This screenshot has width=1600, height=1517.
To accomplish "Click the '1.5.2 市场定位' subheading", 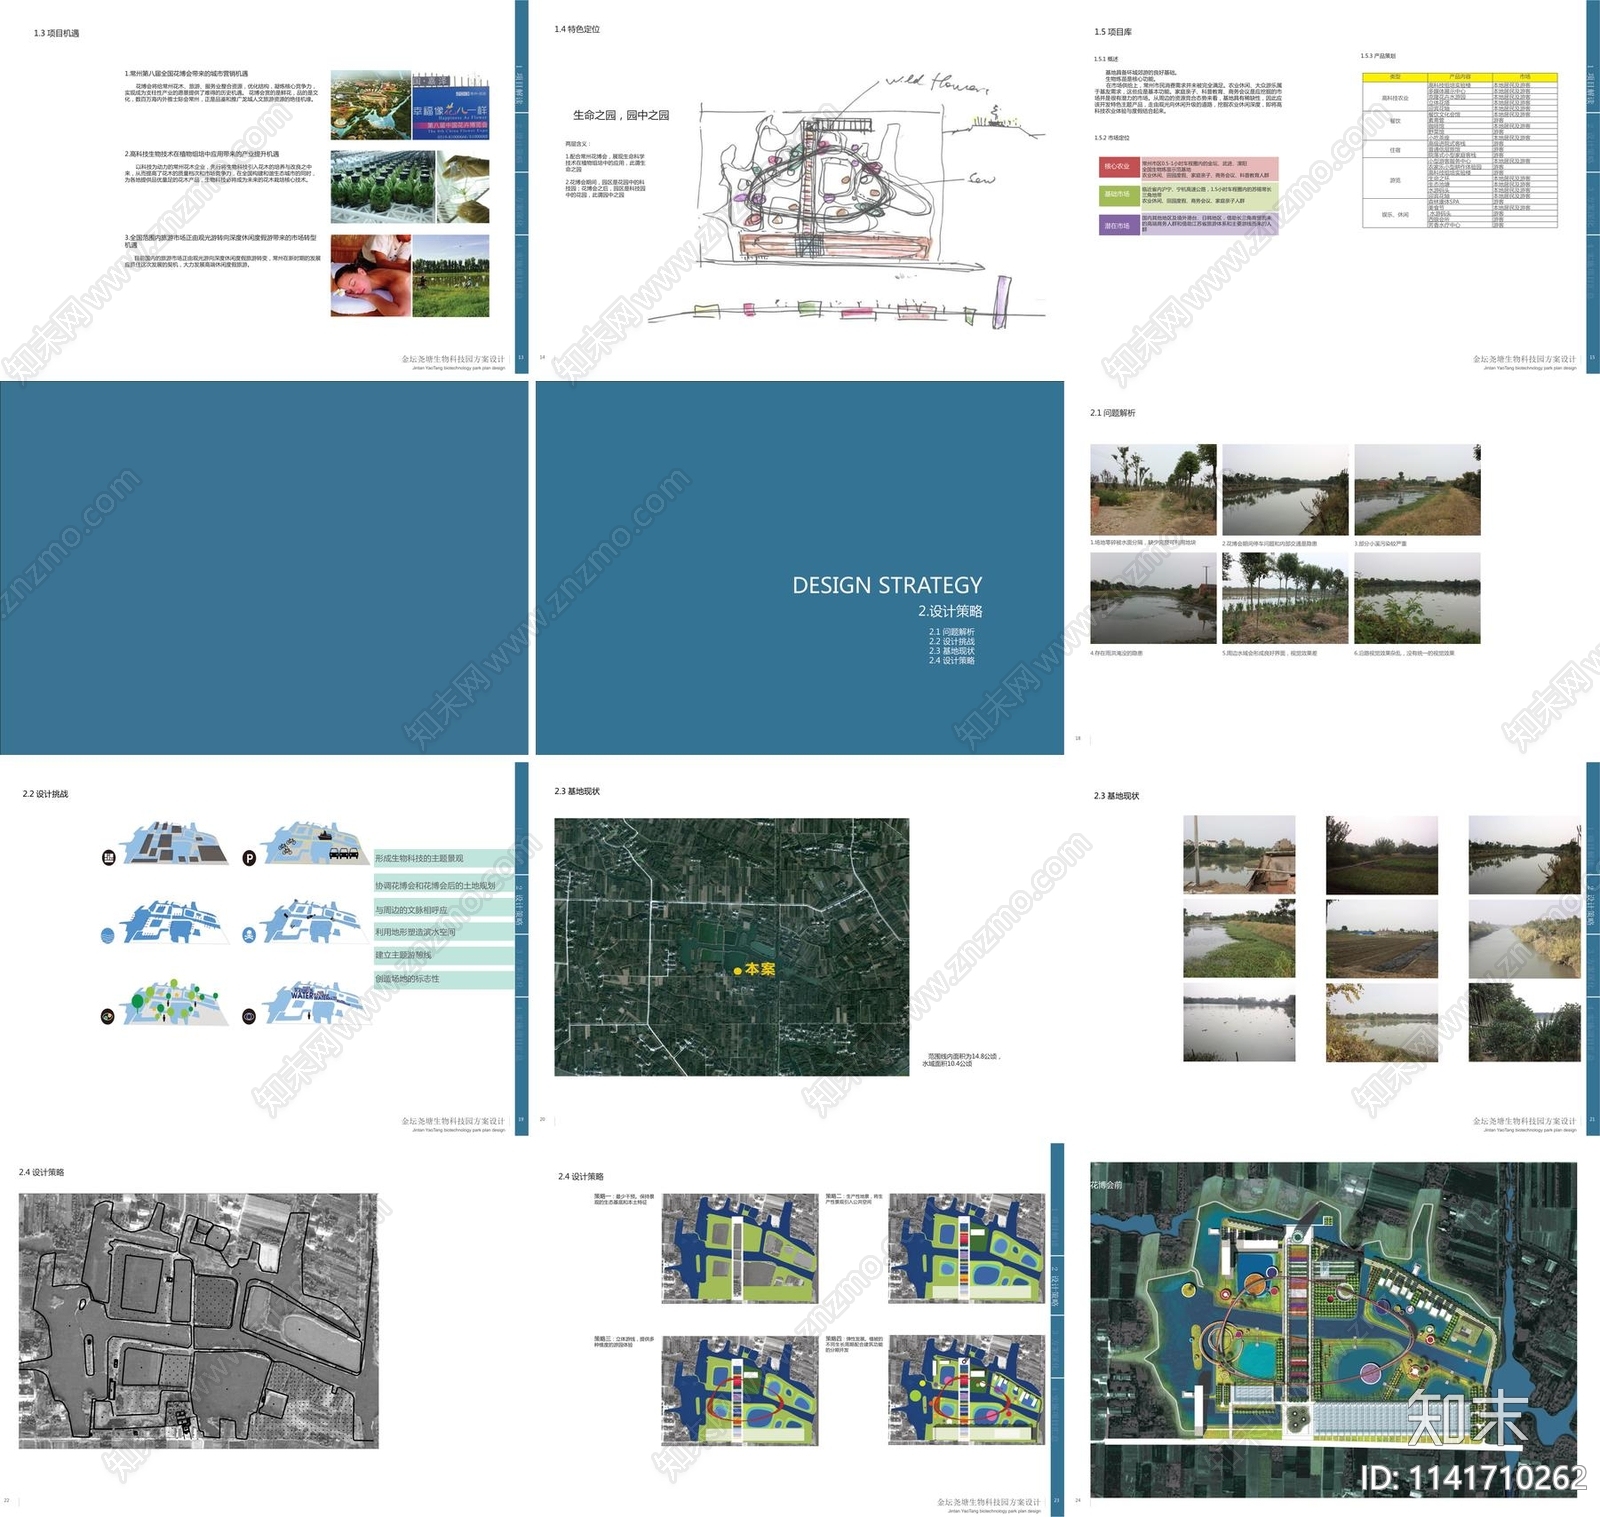I will point(1111,138).
